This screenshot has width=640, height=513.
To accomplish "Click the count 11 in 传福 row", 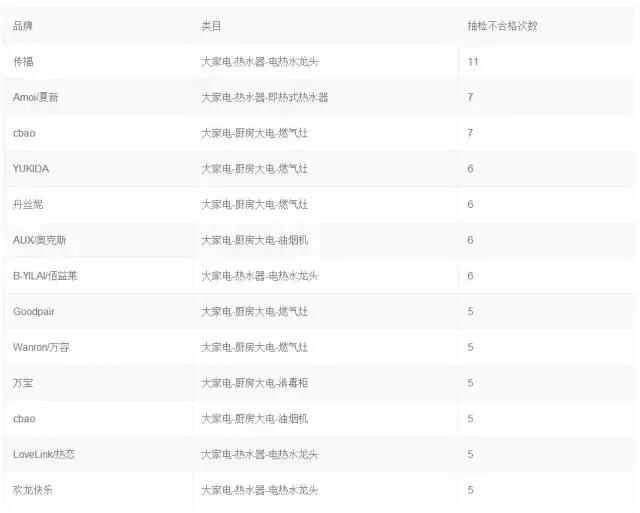I will [x=473, y=62].
